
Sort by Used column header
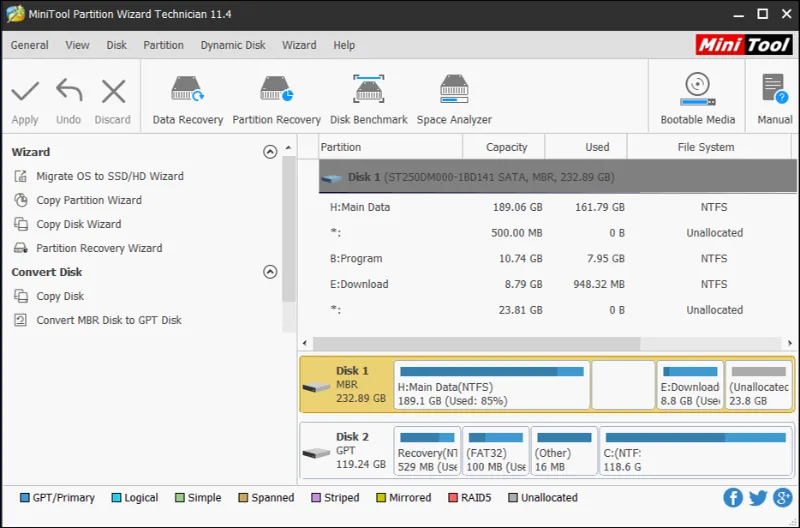(x=586, y=147)
